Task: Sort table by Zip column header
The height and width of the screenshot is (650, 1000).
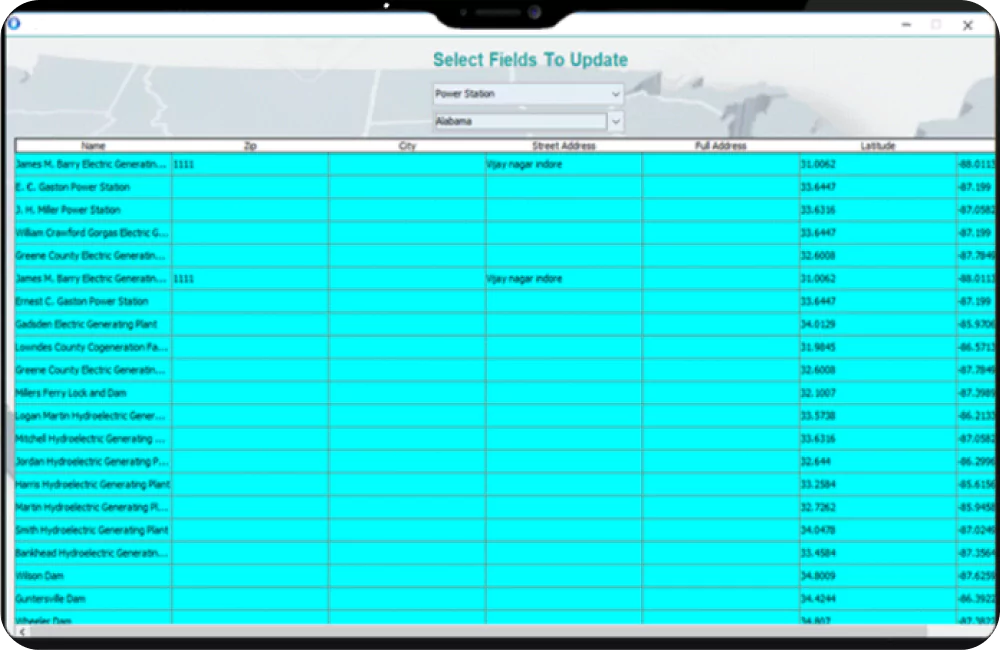Action: (x=250, y=146)
